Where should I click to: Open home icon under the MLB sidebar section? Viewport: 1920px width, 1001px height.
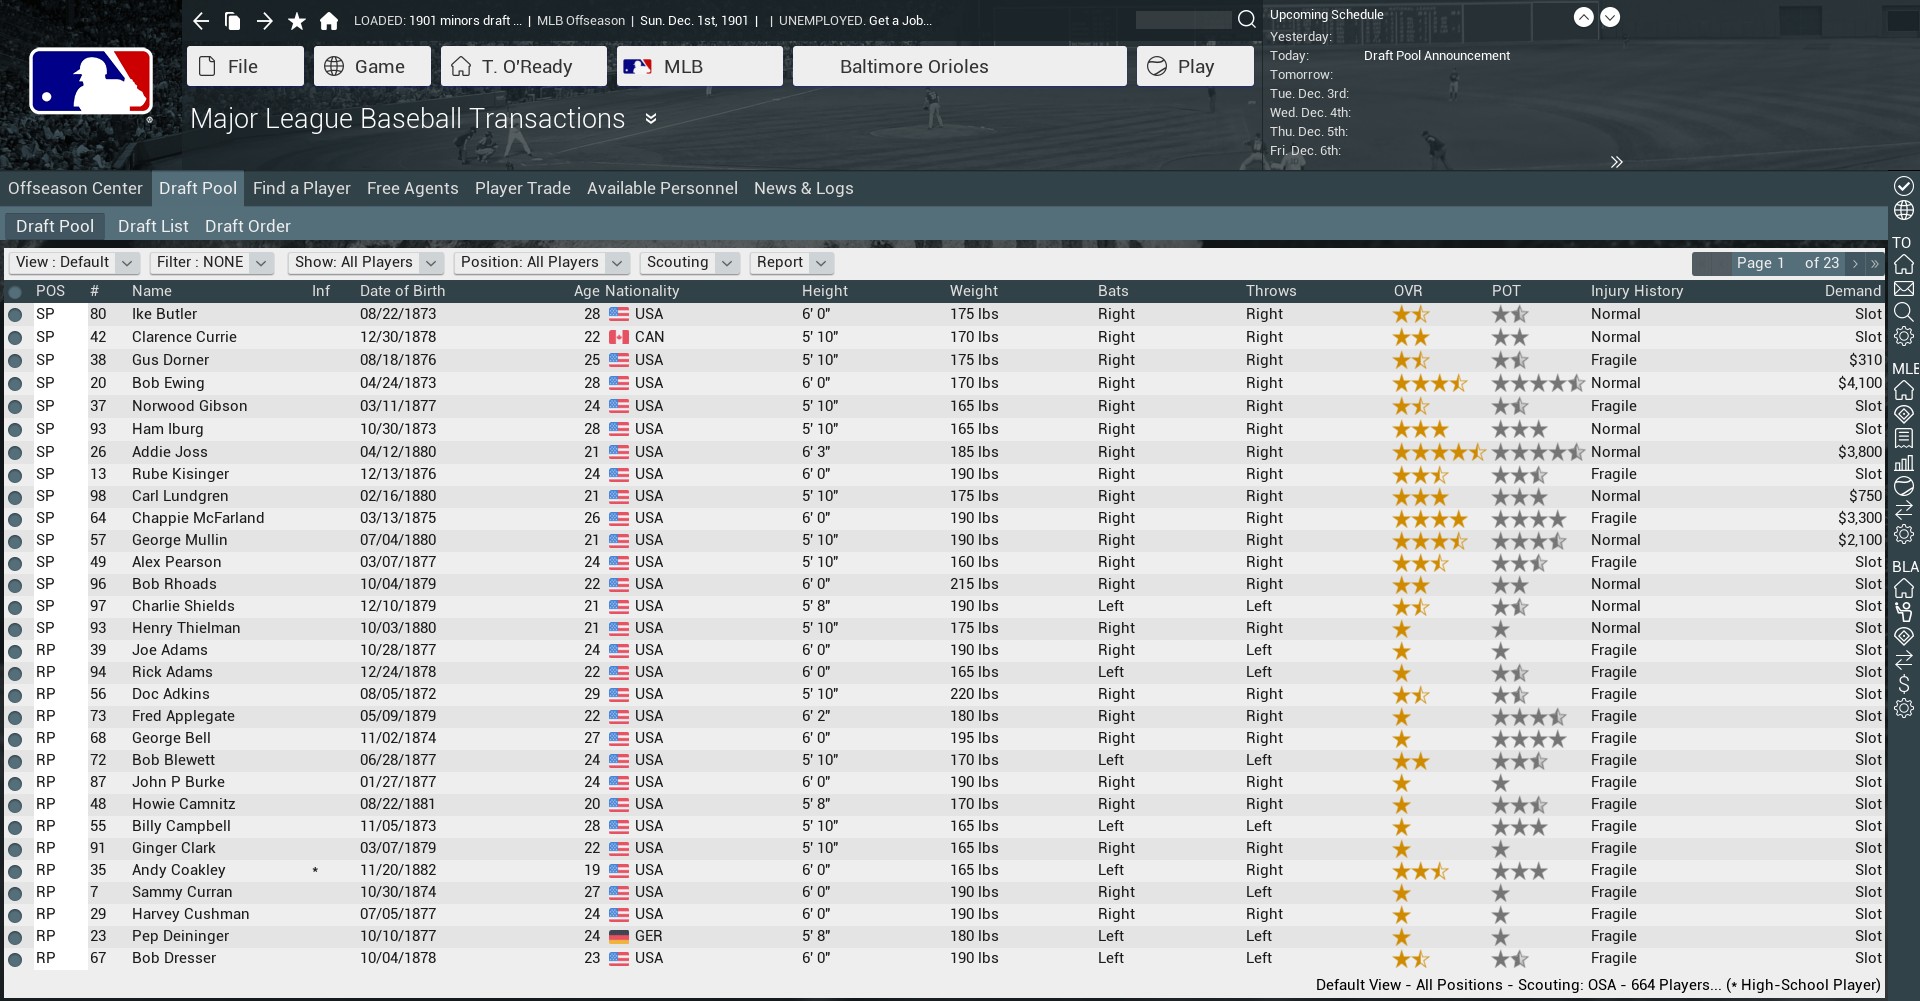pos(1904,390)
